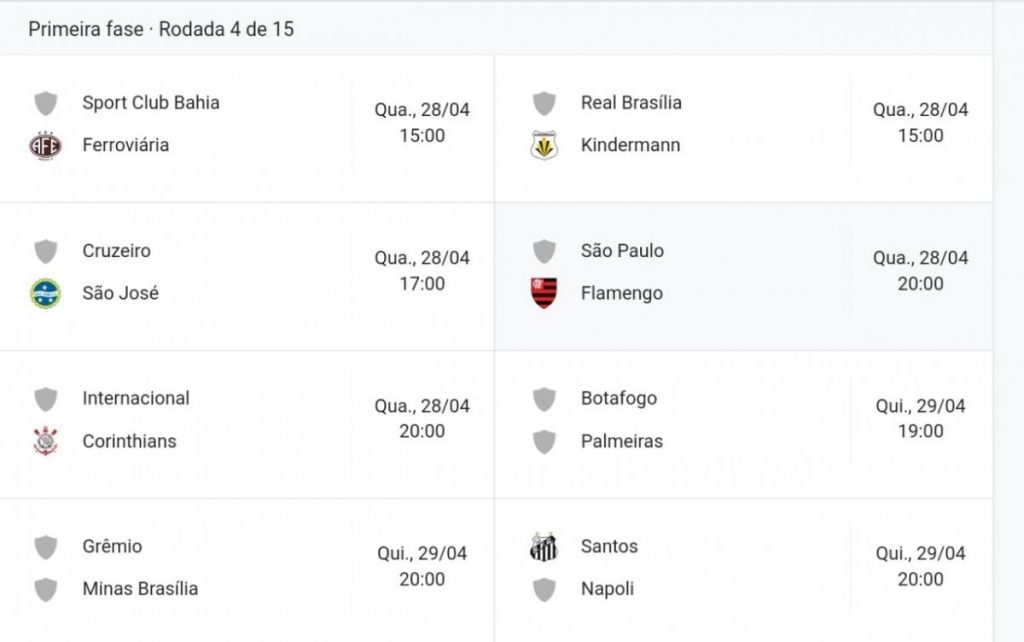The height and width of the screenshot is (642, 1024).
Task: Click the Botafogo placeholder shield icon
Action: 544,399
